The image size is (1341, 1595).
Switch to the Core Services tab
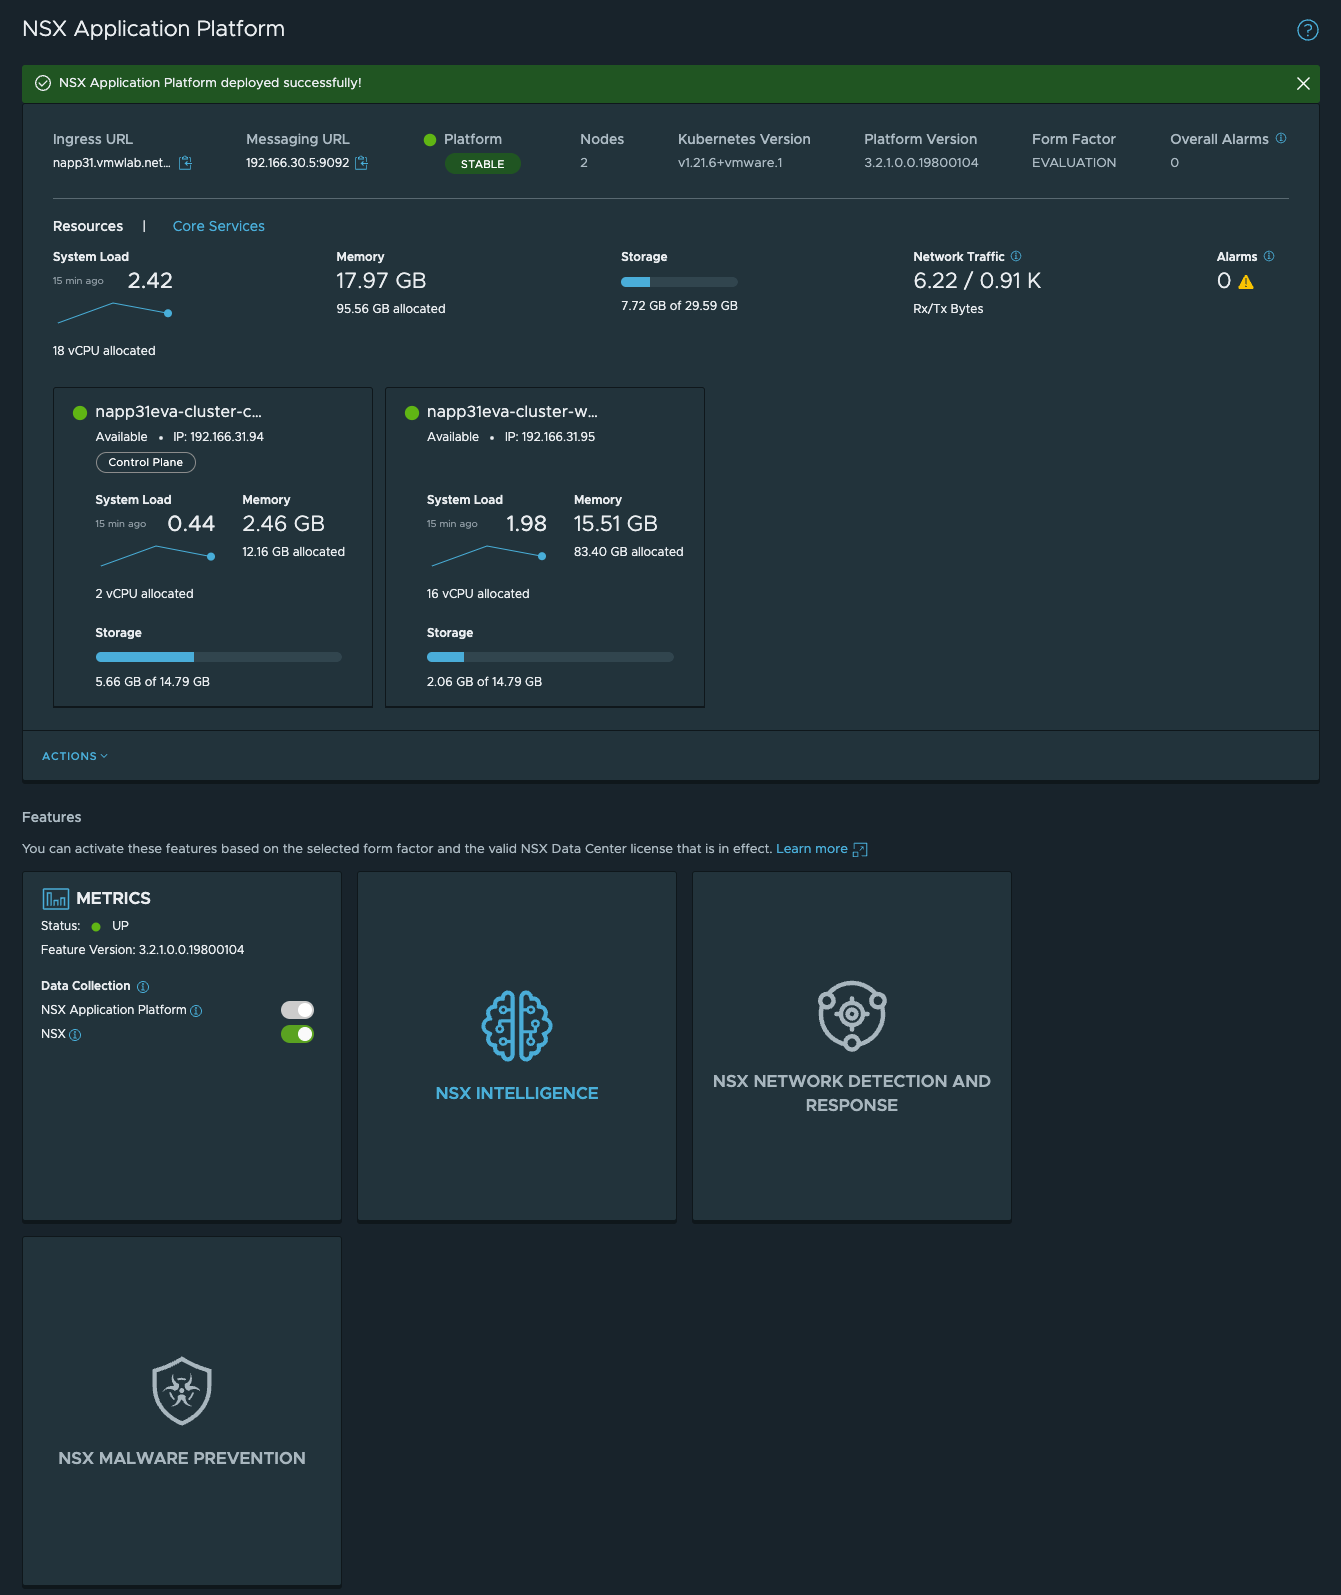(219, 226)
